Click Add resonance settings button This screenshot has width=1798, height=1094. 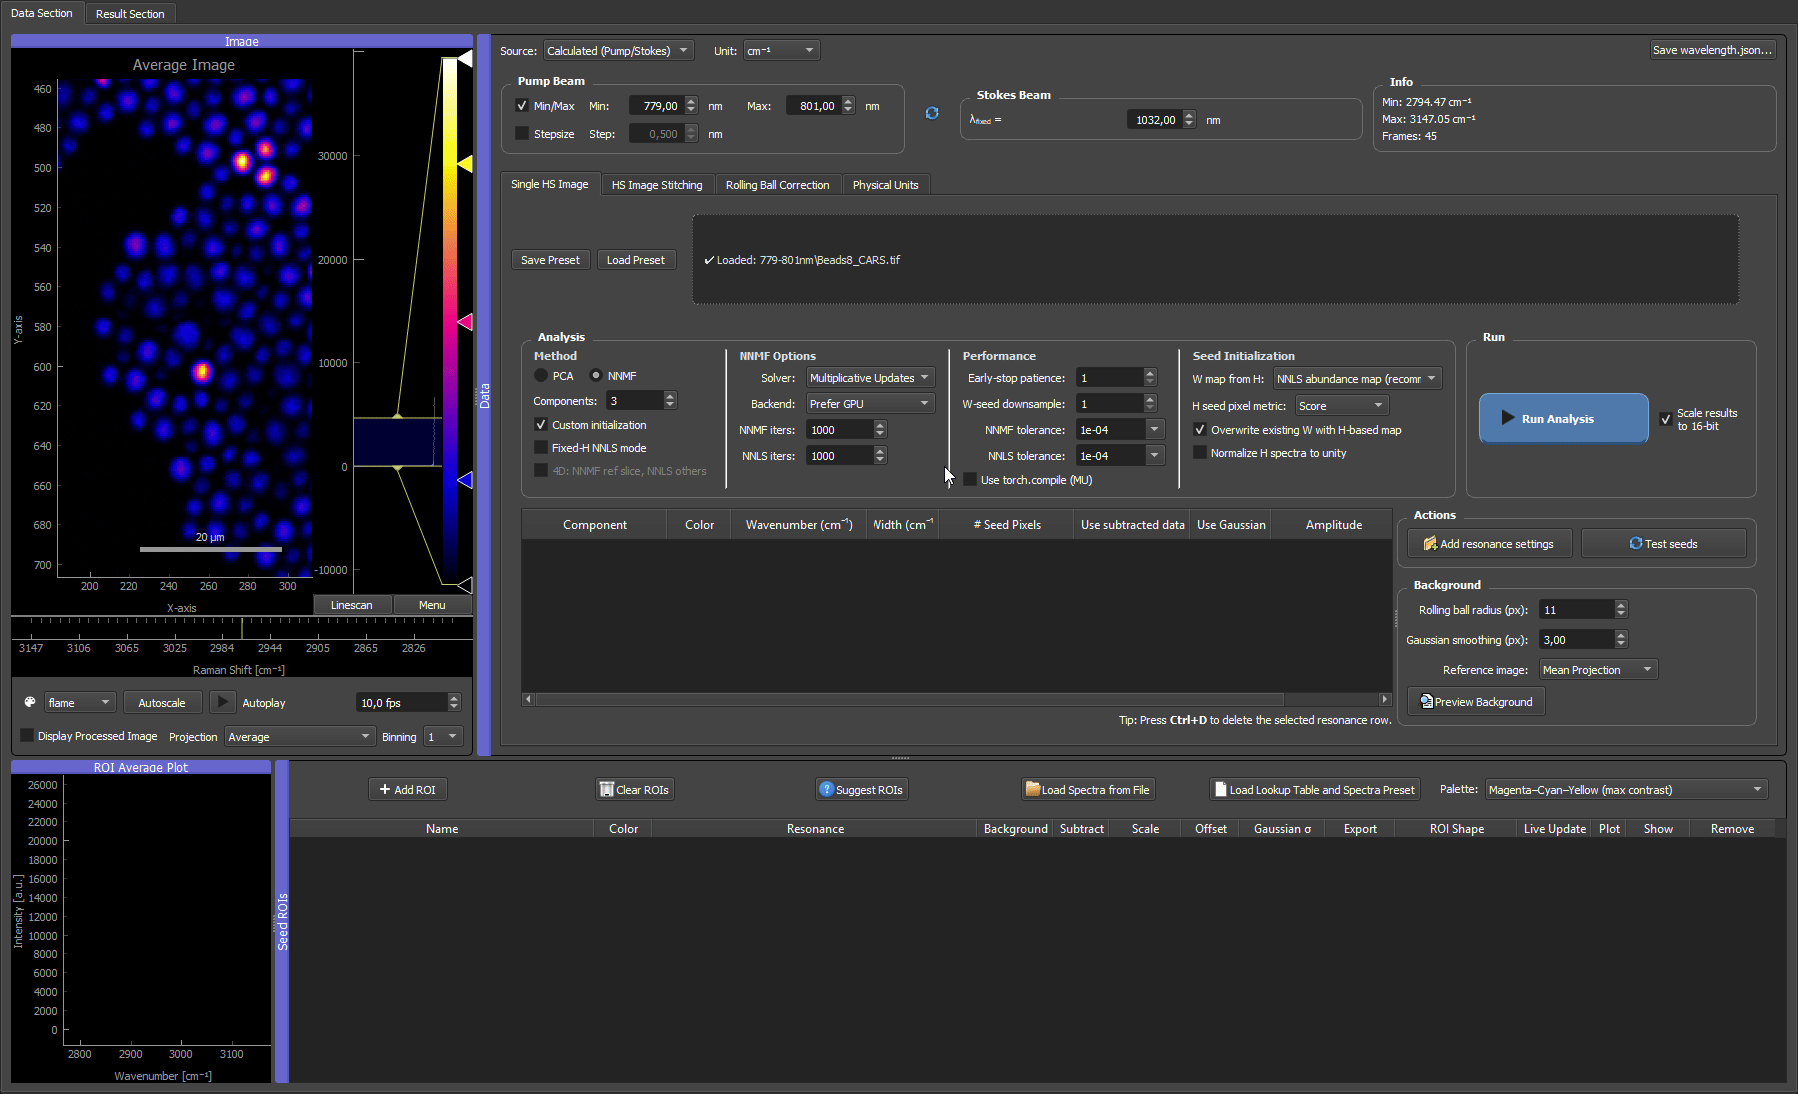[x=1489, y=544]
